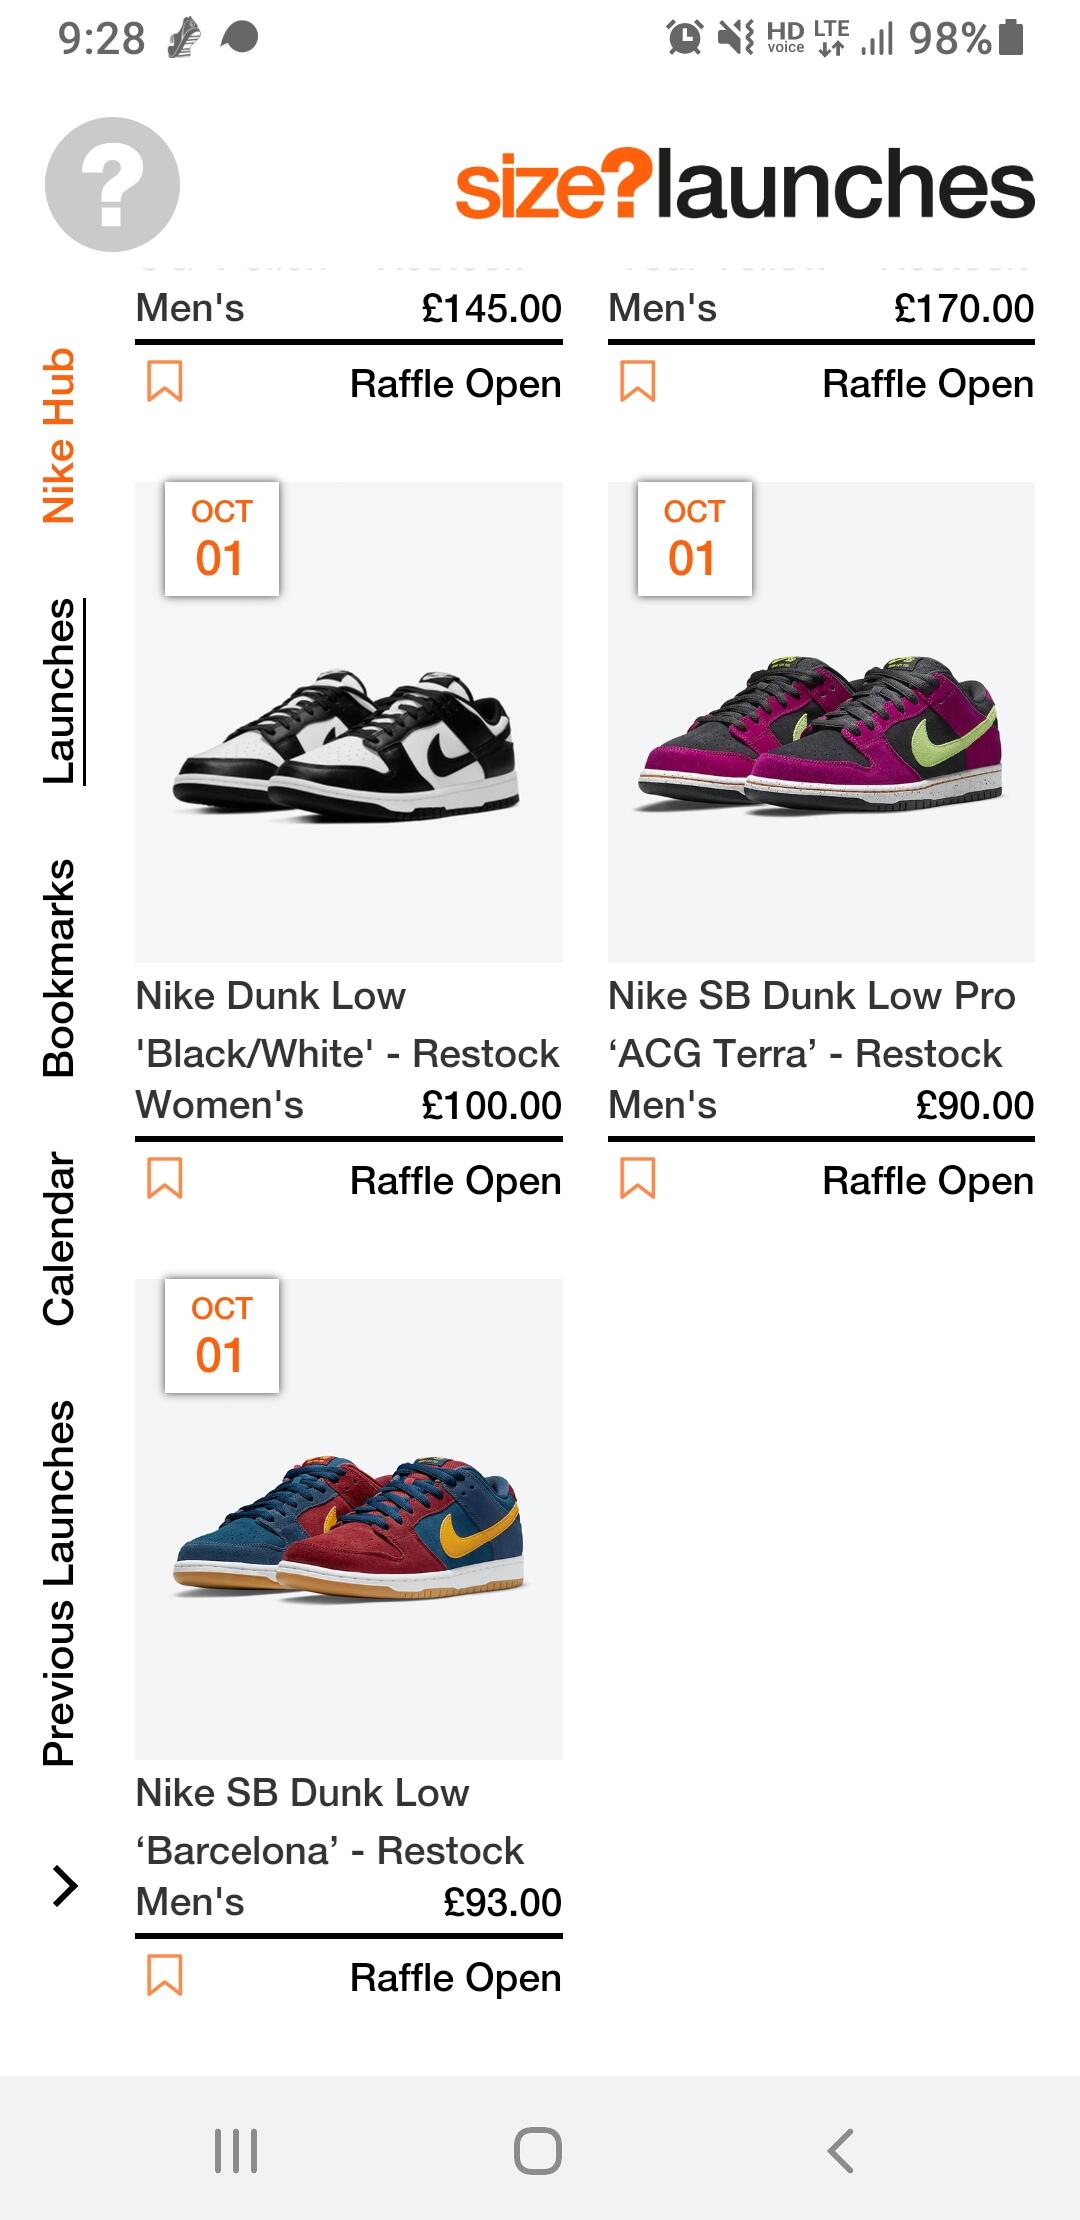The width and height of the screenshot is (1080, 2220).
Task: Expand the sidebar with the chevron arrow
Action: coord(64,1886)
